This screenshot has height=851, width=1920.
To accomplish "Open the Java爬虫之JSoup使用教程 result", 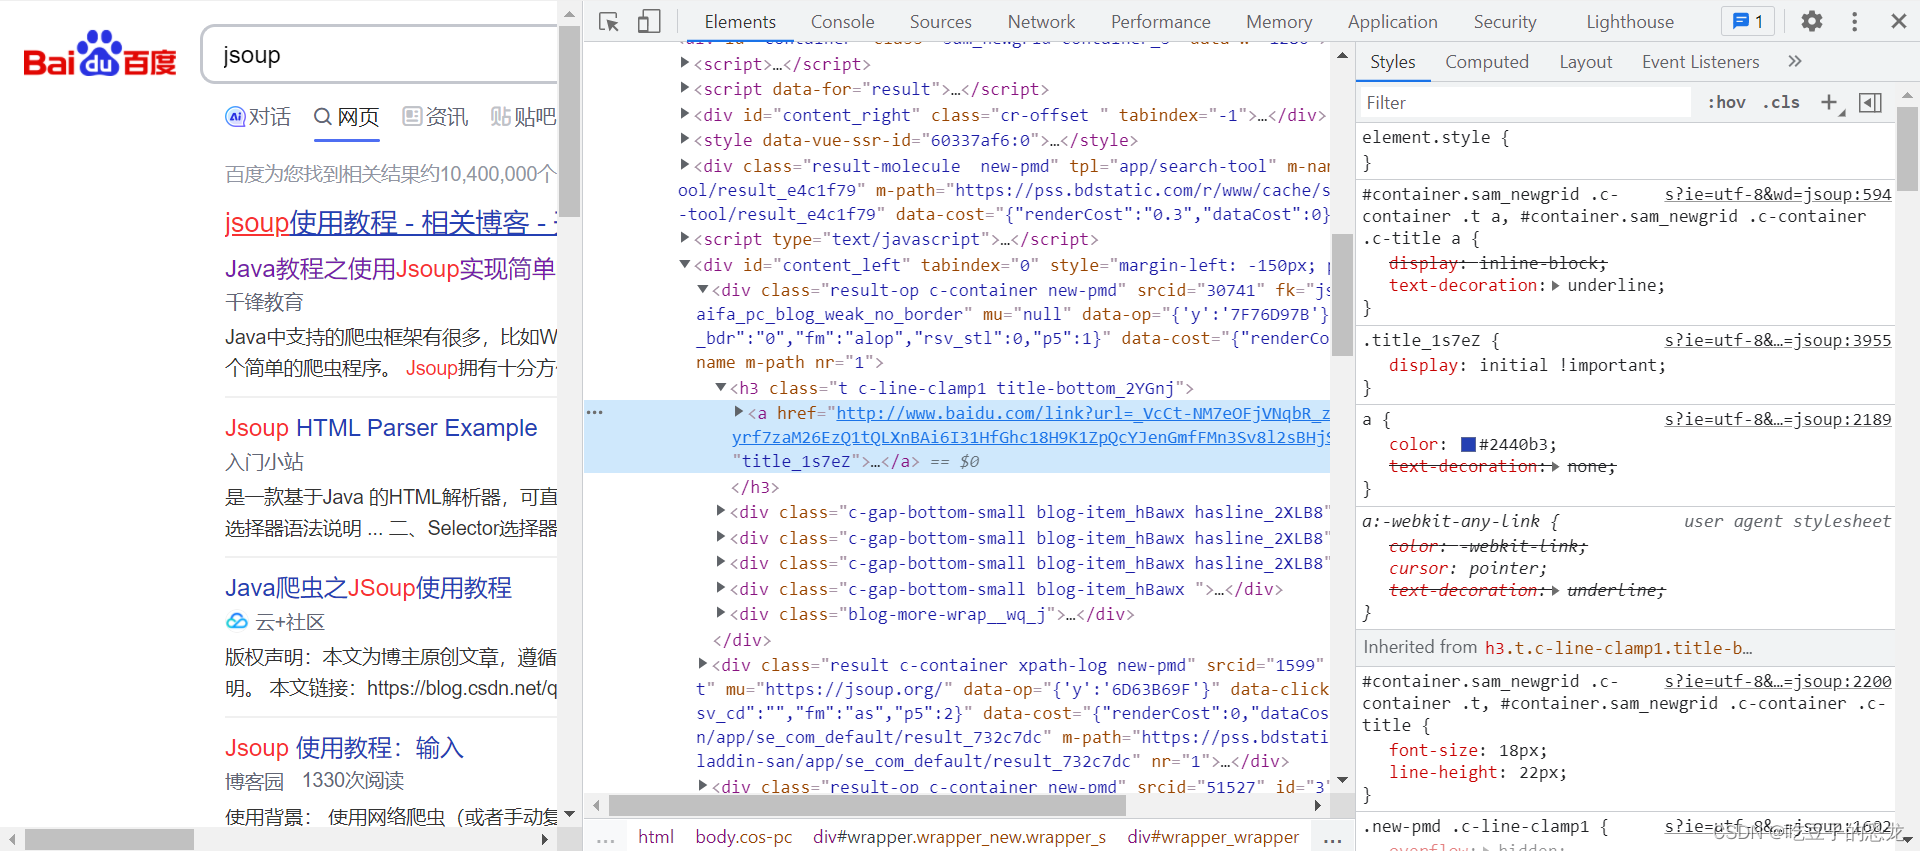I will pos(368,588).
